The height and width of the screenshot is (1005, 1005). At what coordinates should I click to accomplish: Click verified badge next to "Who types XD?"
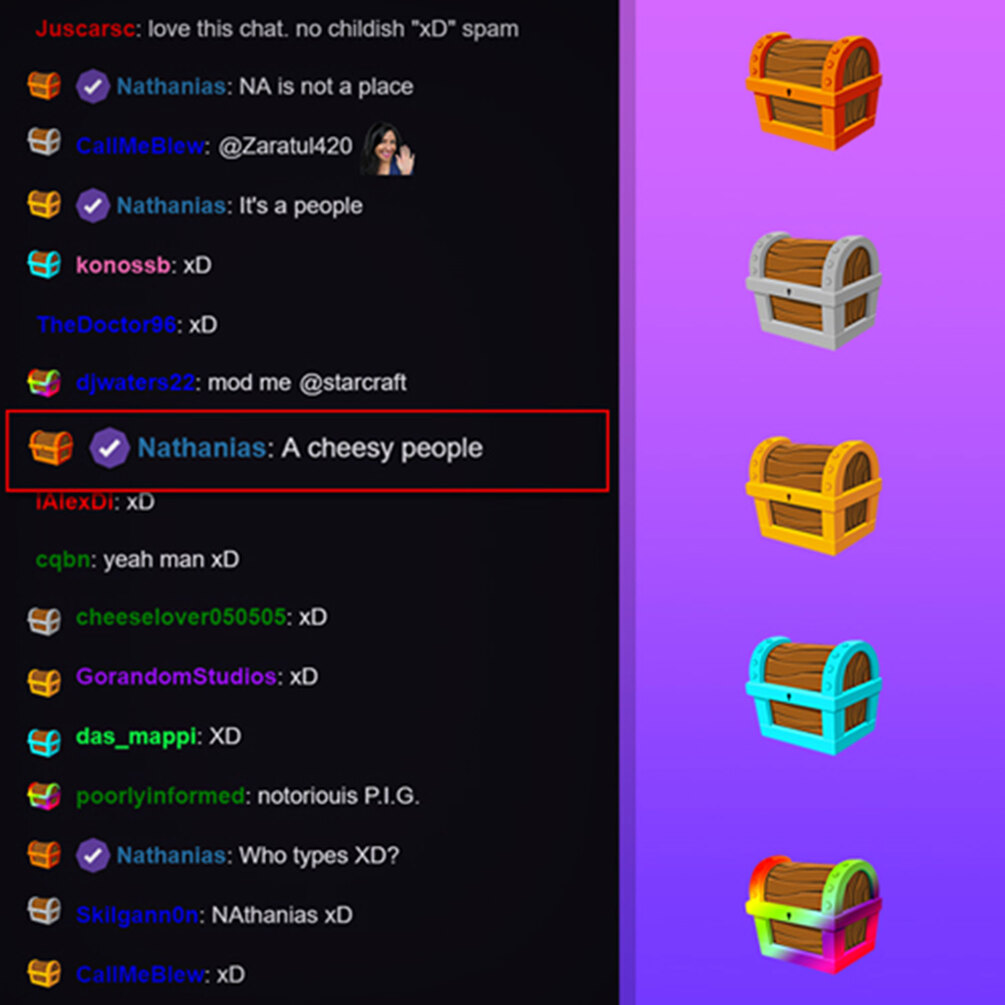pyautogui.click(x=92, y=855)
